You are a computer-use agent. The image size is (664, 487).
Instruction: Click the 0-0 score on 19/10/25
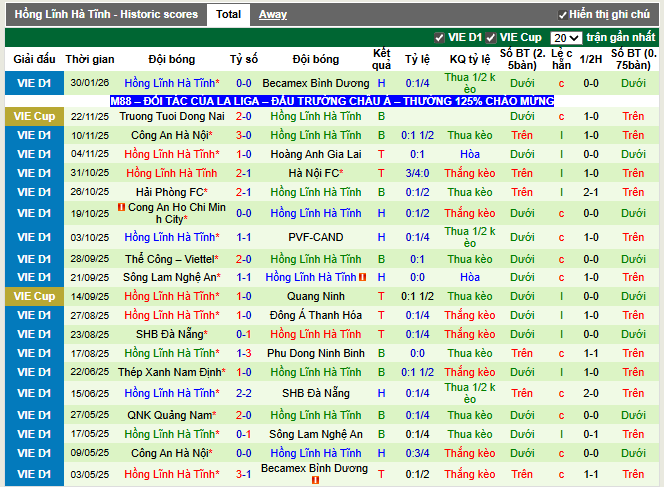pyautogui.click(x=243, y=213)
